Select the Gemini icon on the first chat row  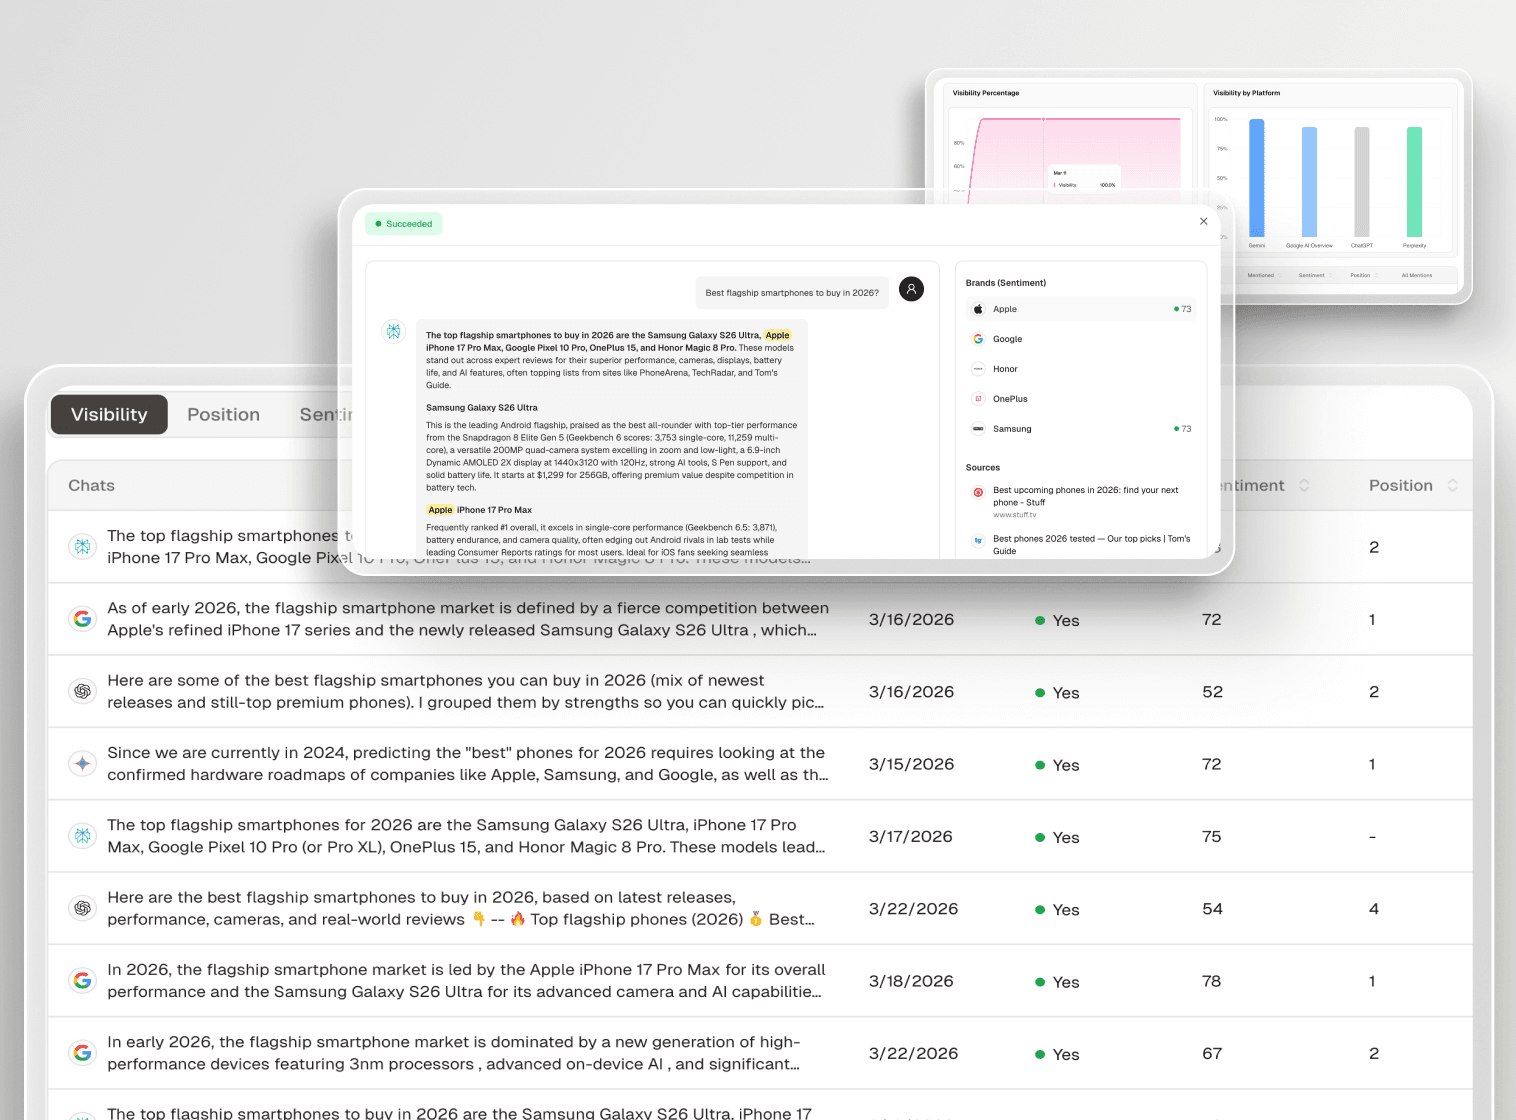click(x=82, y=547)
